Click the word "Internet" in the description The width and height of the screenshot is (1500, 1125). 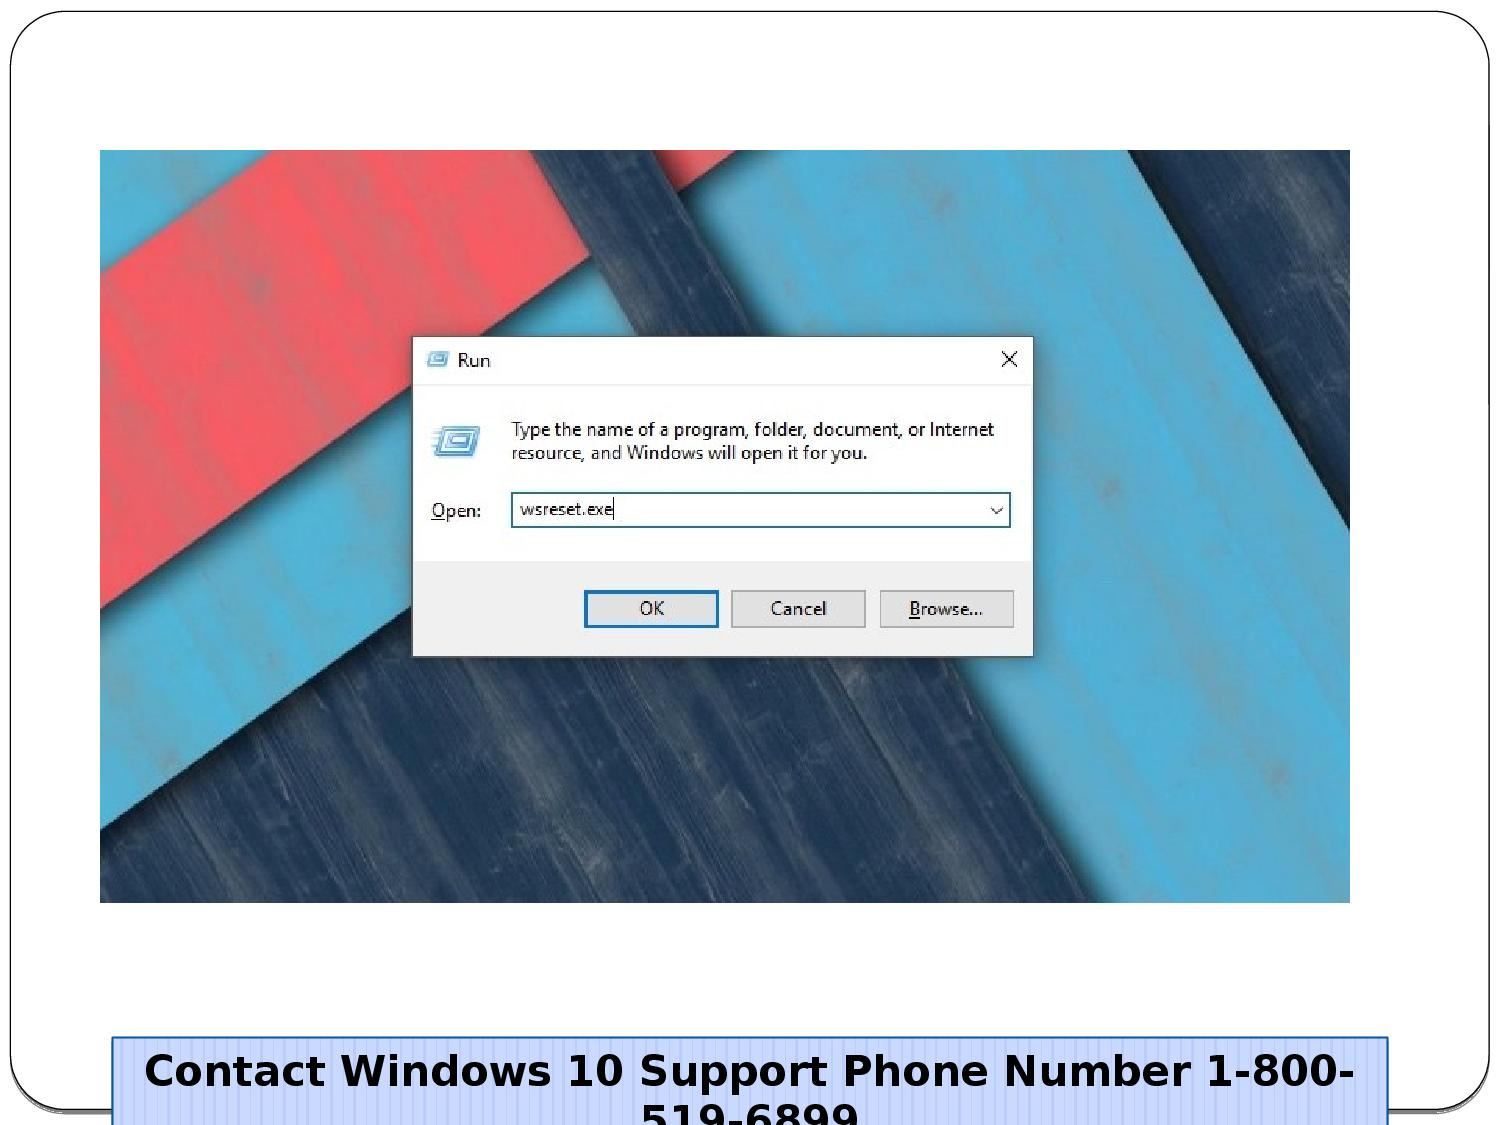point(961,429)
